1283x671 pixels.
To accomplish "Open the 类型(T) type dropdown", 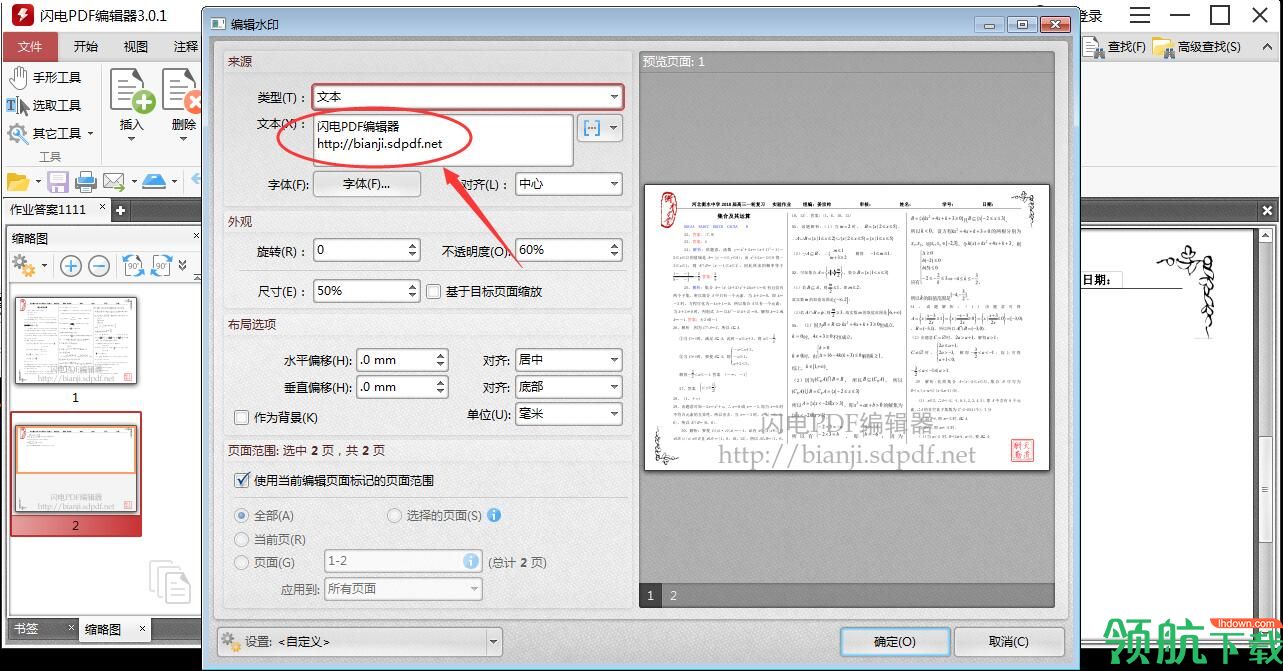I will [x=468, y=97].
